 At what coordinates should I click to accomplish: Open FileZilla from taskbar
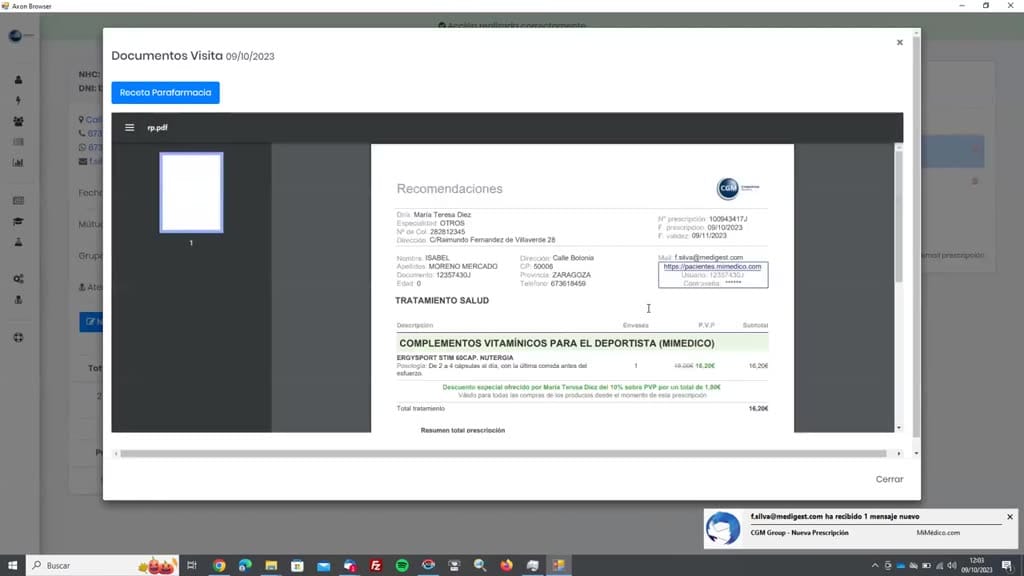[x=376, y=566]
